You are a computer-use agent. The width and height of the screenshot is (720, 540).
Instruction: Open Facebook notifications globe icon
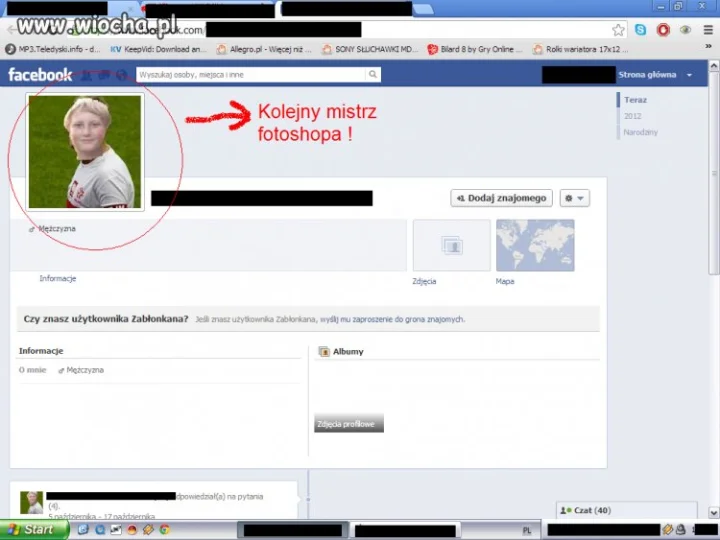pos(121,75)
